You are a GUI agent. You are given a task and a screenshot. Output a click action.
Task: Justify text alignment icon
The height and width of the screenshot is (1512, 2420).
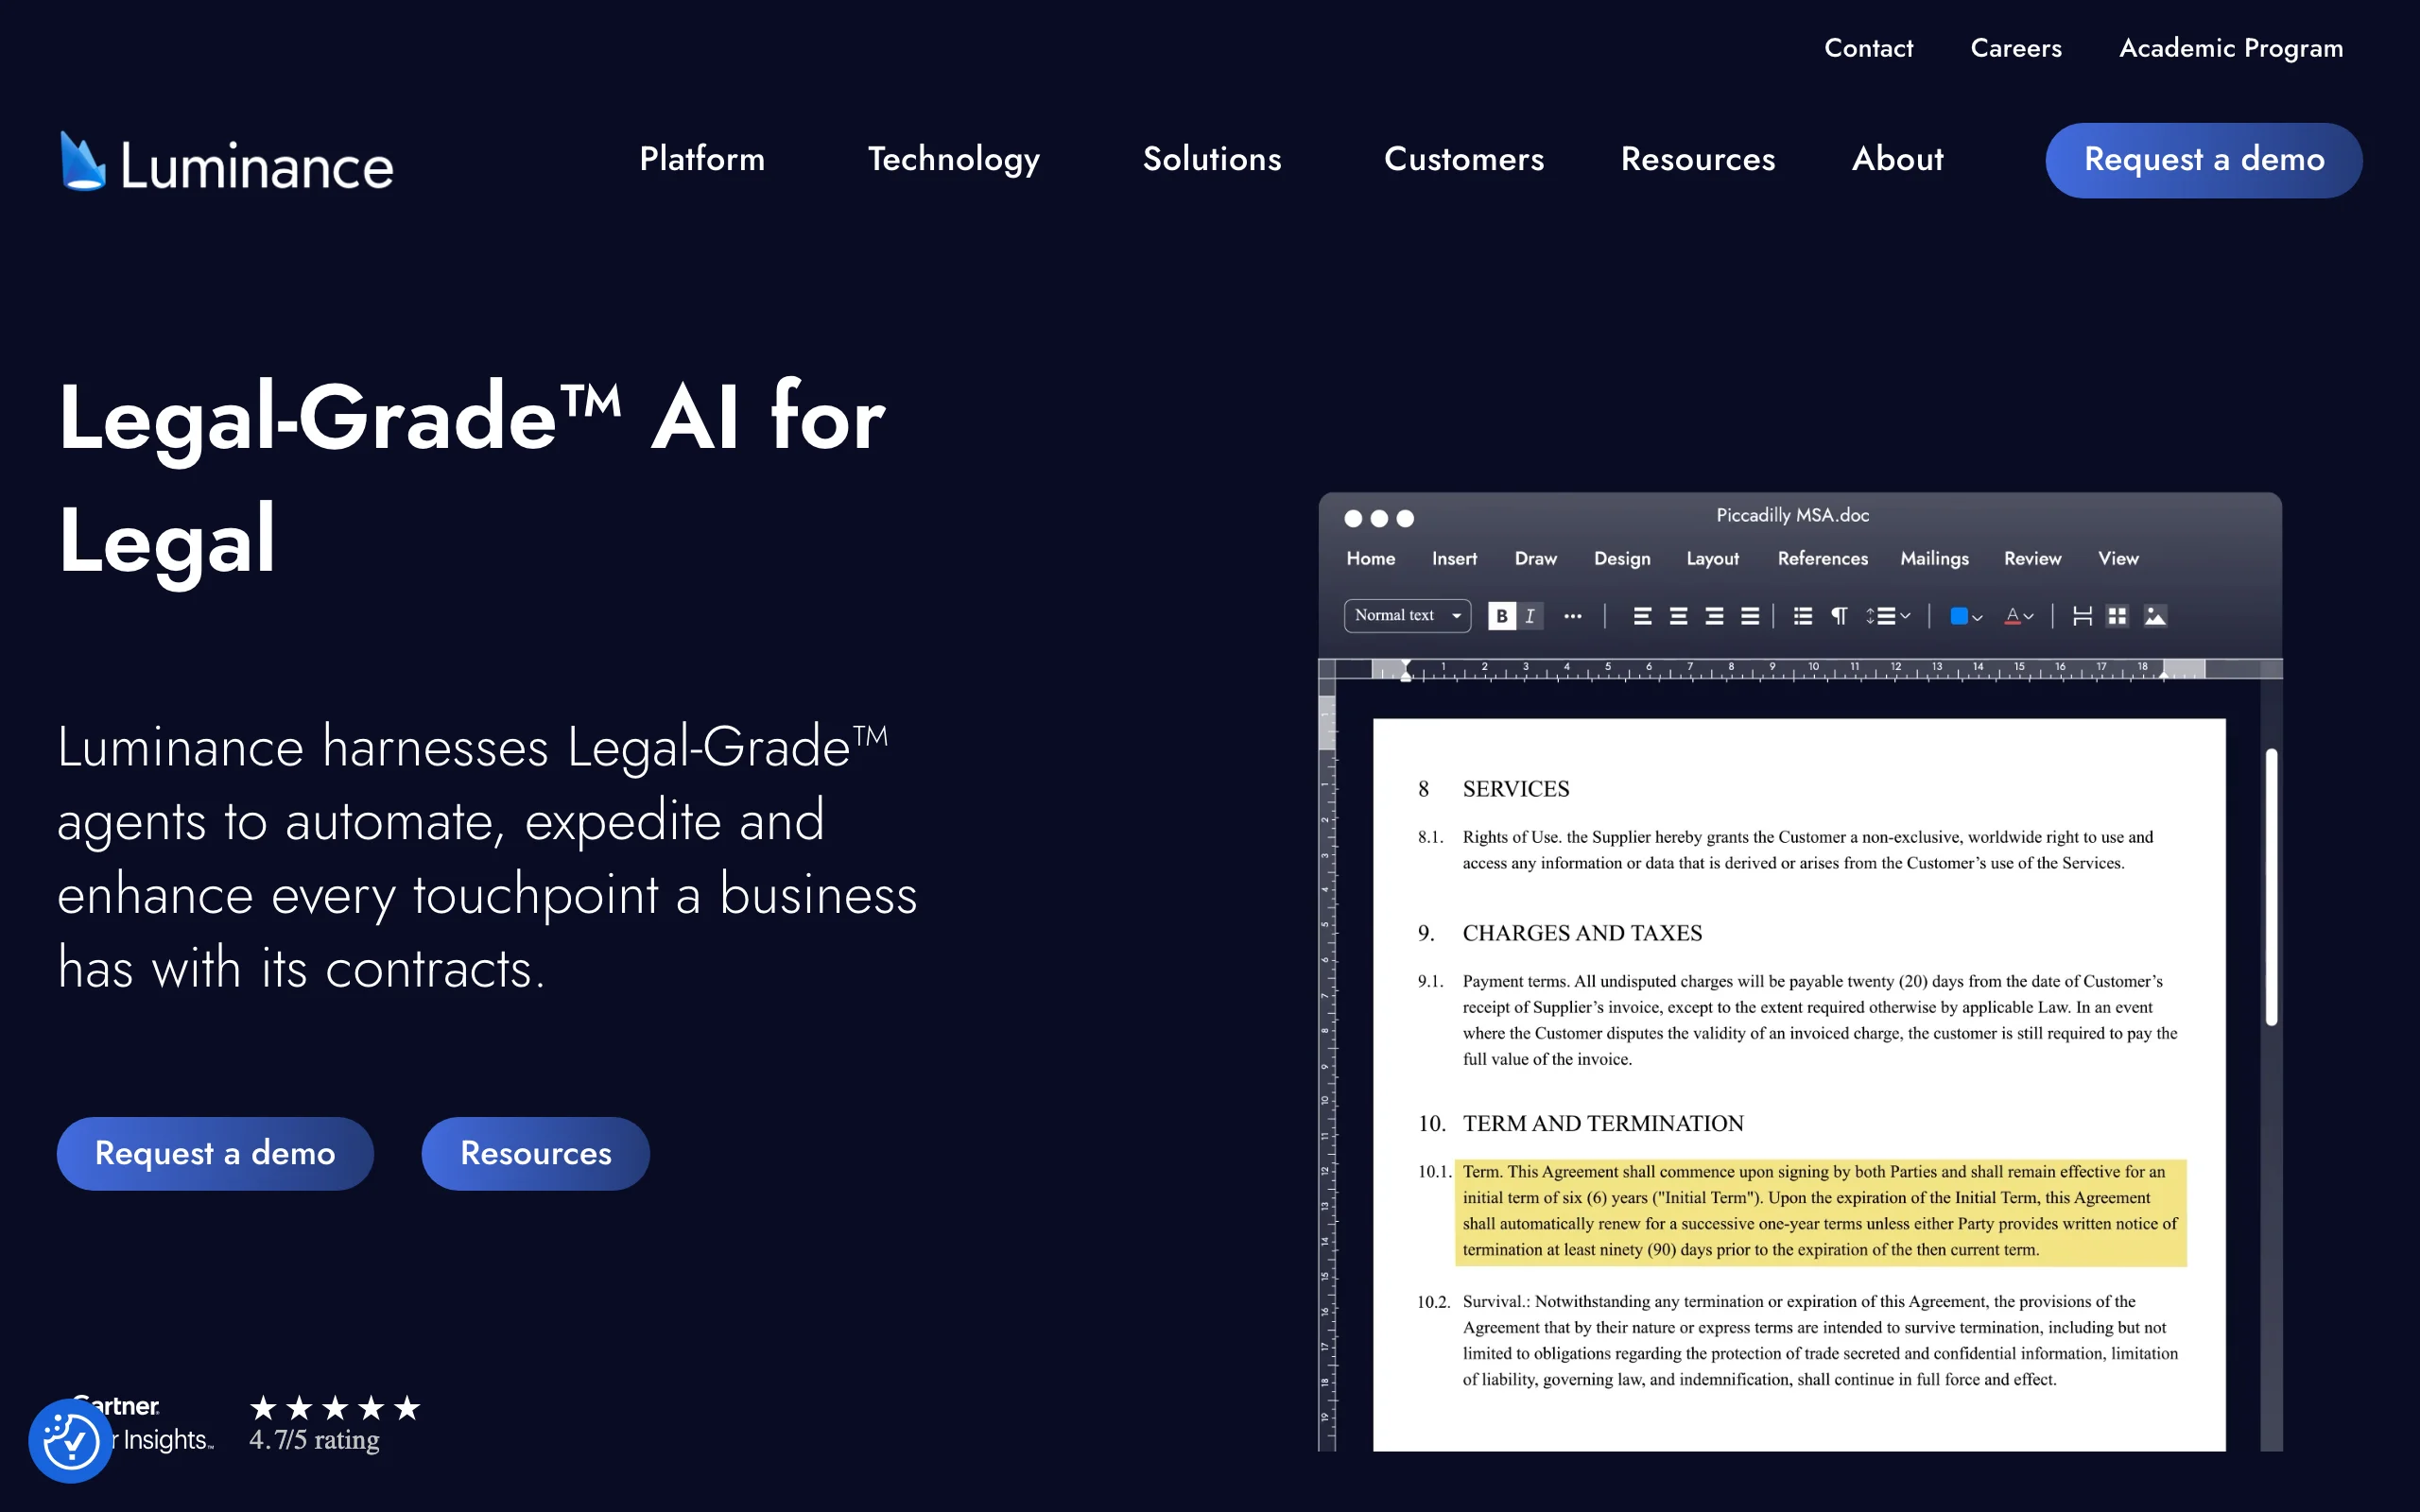(x=1750, y=616)
